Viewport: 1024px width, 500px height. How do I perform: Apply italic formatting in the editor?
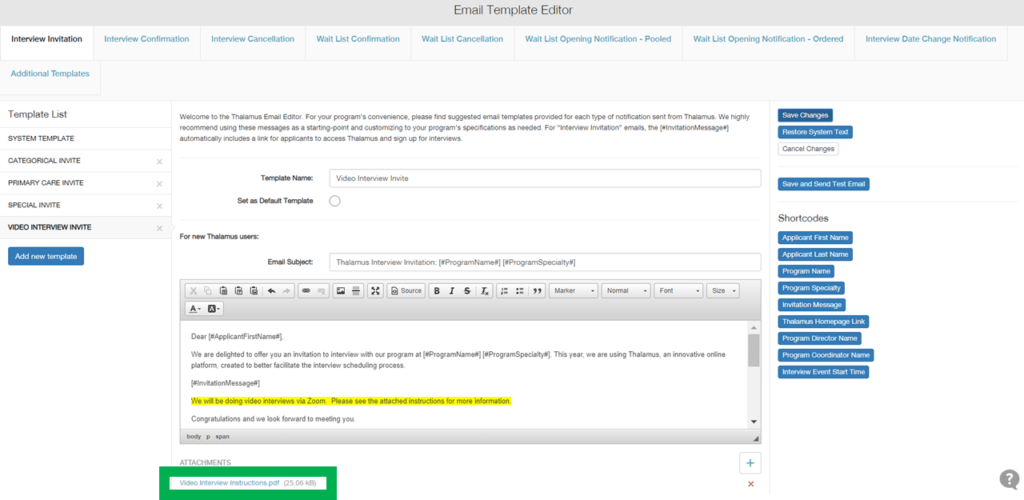pos(452,291)
